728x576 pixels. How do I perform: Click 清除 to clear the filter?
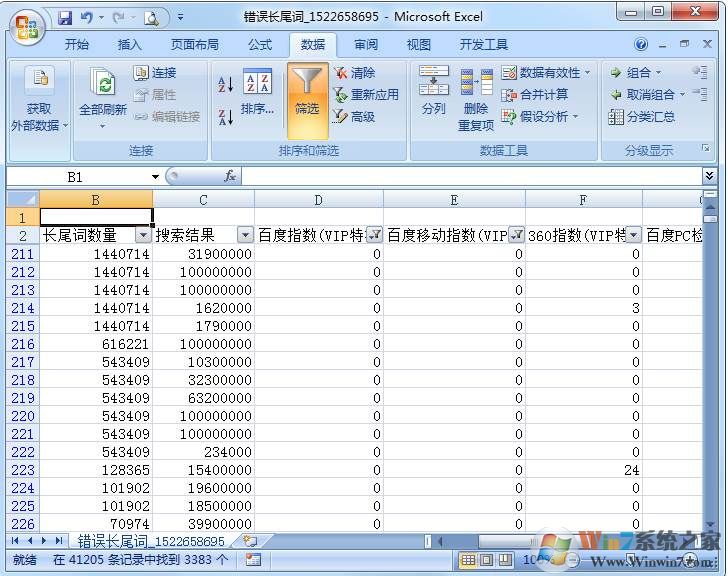tap(354, 73)
